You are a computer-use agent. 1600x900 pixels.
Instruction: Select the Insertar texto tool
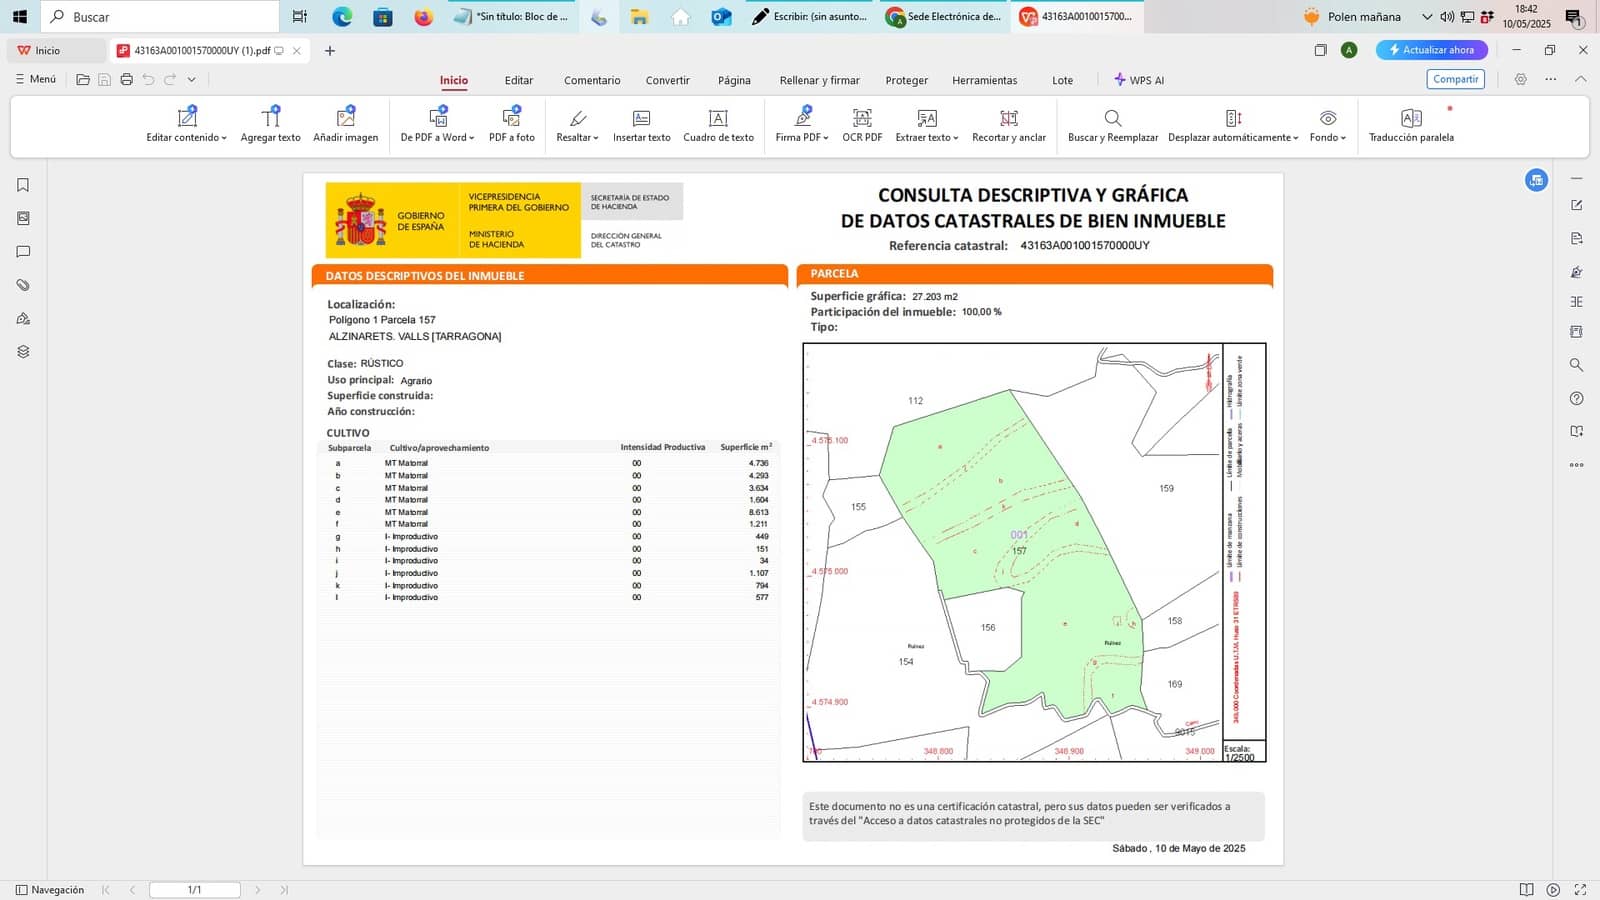[x=641, y=125]
